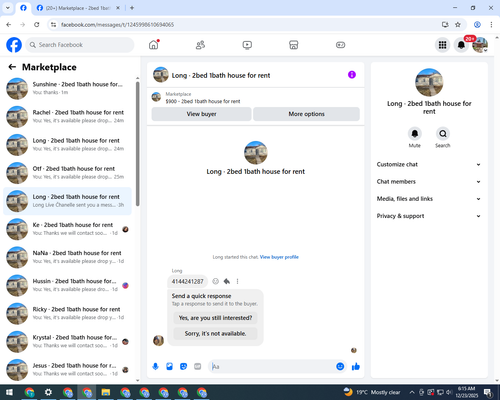The image size is (500, 400).
Task: Go to the Home feed icon
Action: click(x=154, y=45)
